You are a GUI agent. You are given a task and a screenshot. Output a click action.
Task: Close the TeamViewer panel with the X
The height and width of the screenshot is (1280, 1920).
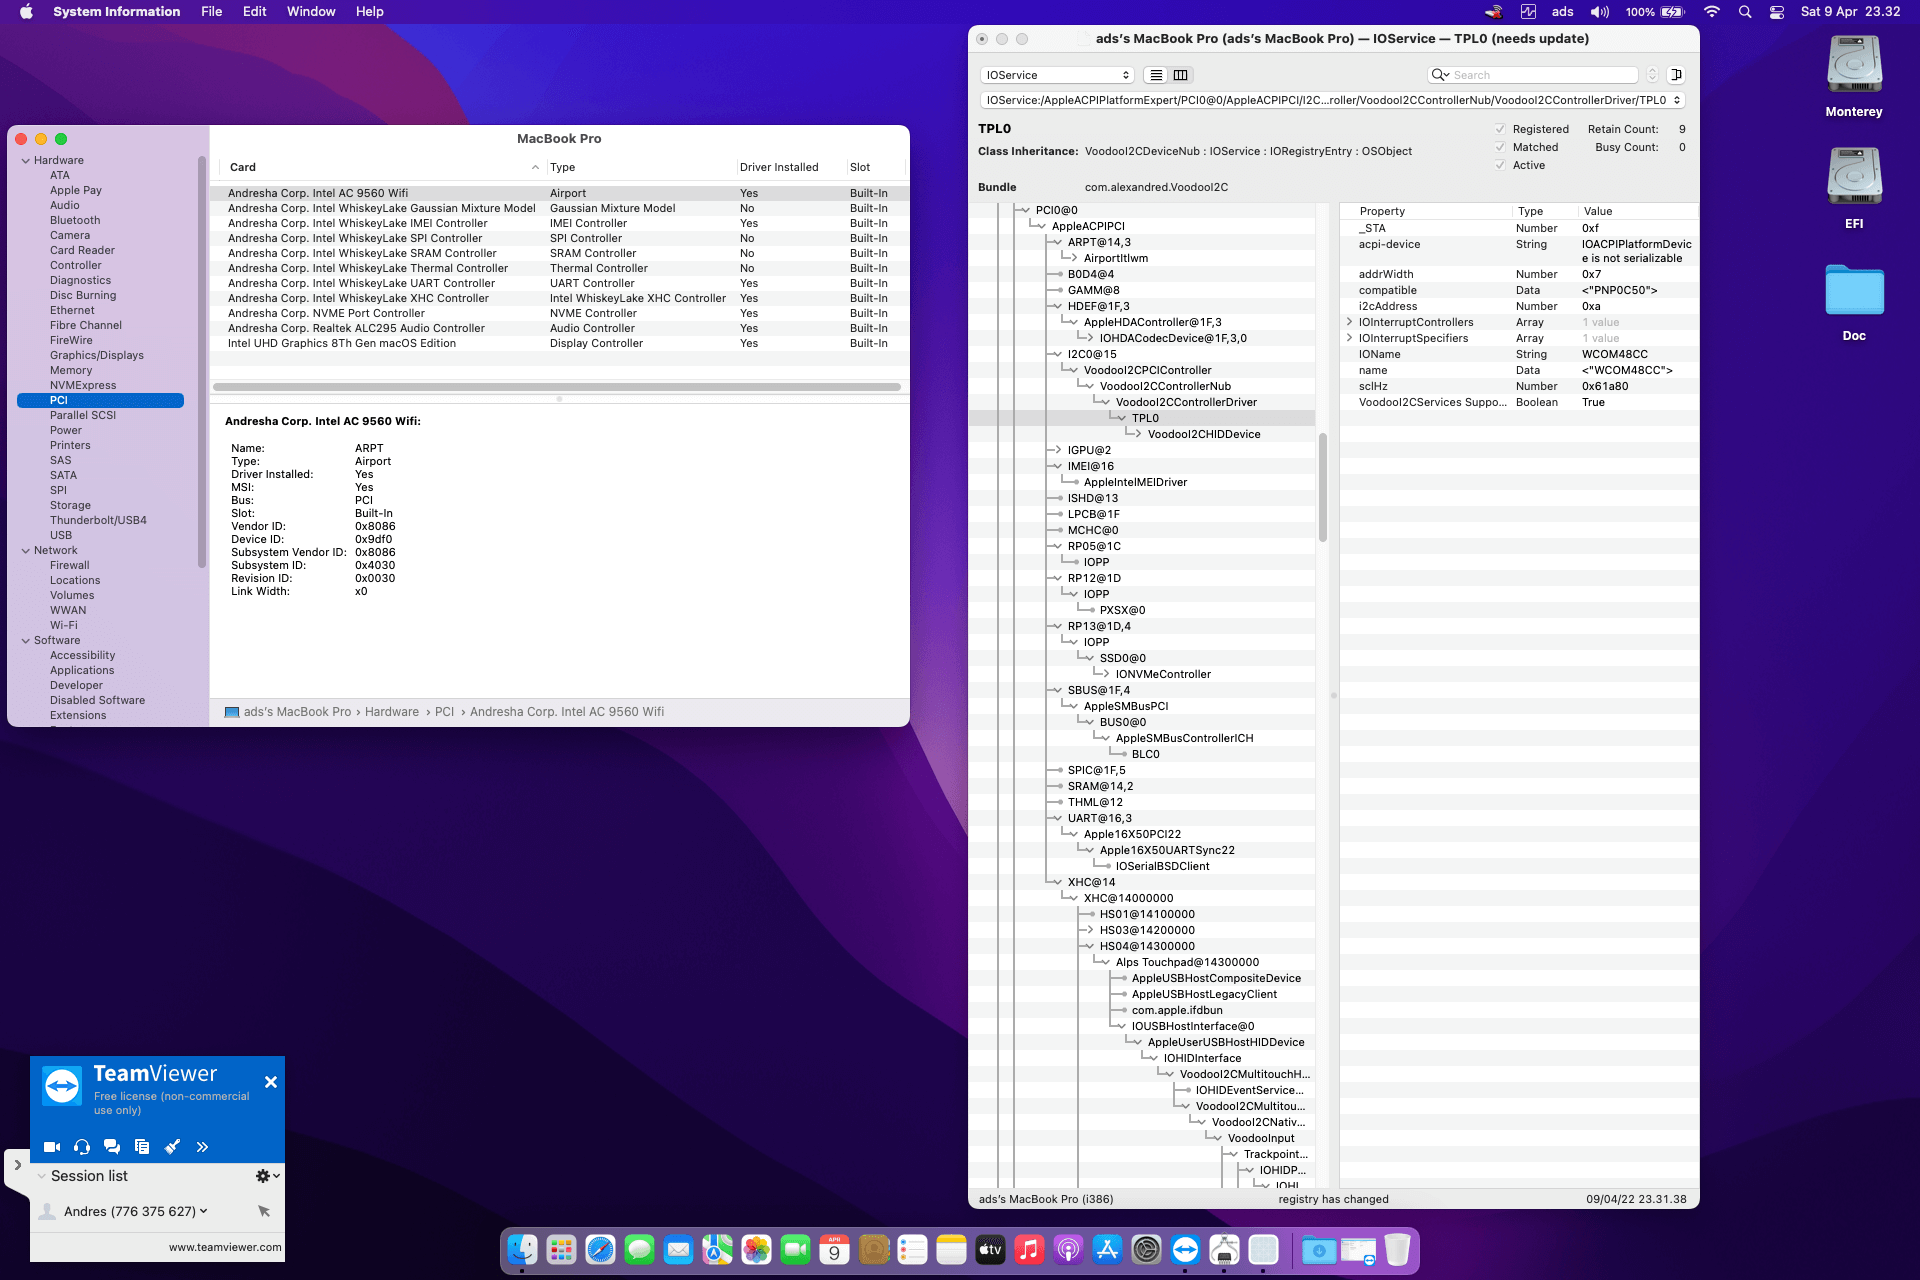[x=270, y=1082]
